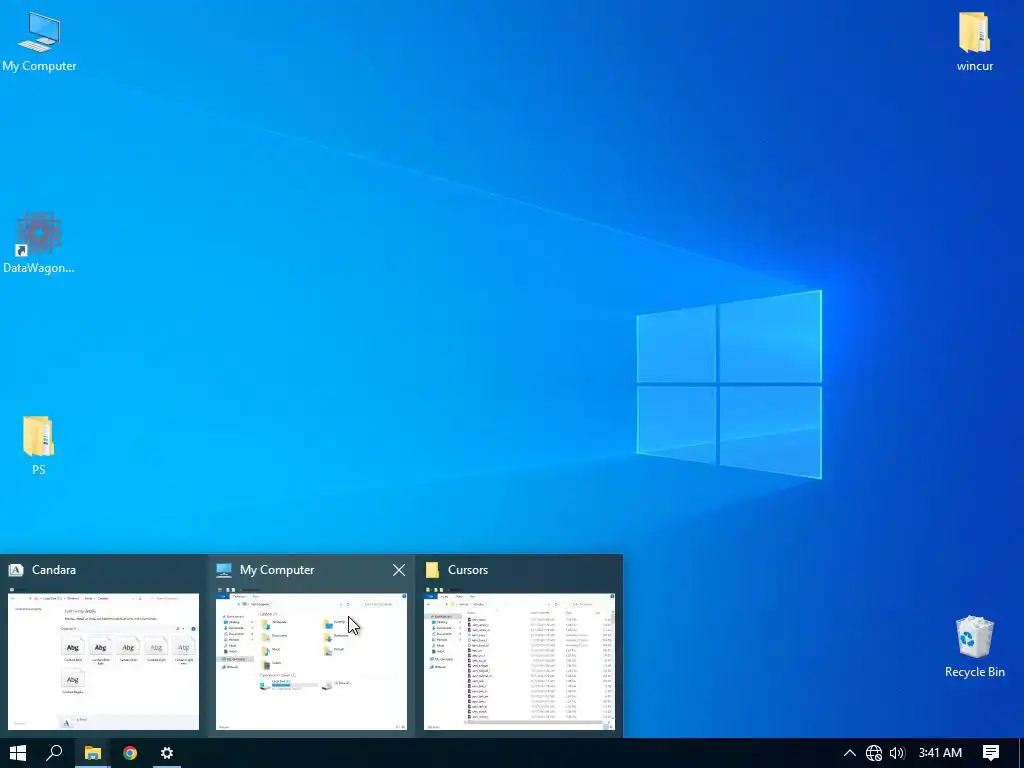This screenshot has height=768, width=1024.
Task: Click the network globe tray icon
Action: tap(874, 753)
